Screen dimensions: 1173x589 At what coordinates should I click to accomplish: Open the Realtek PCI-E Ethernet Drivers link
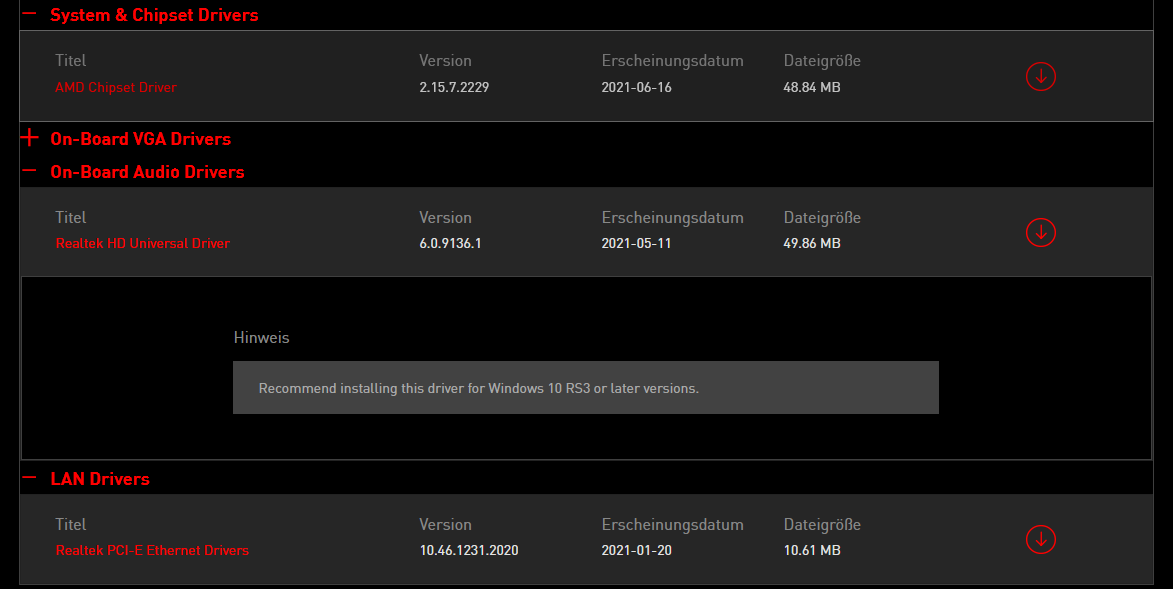pos(152,551)
